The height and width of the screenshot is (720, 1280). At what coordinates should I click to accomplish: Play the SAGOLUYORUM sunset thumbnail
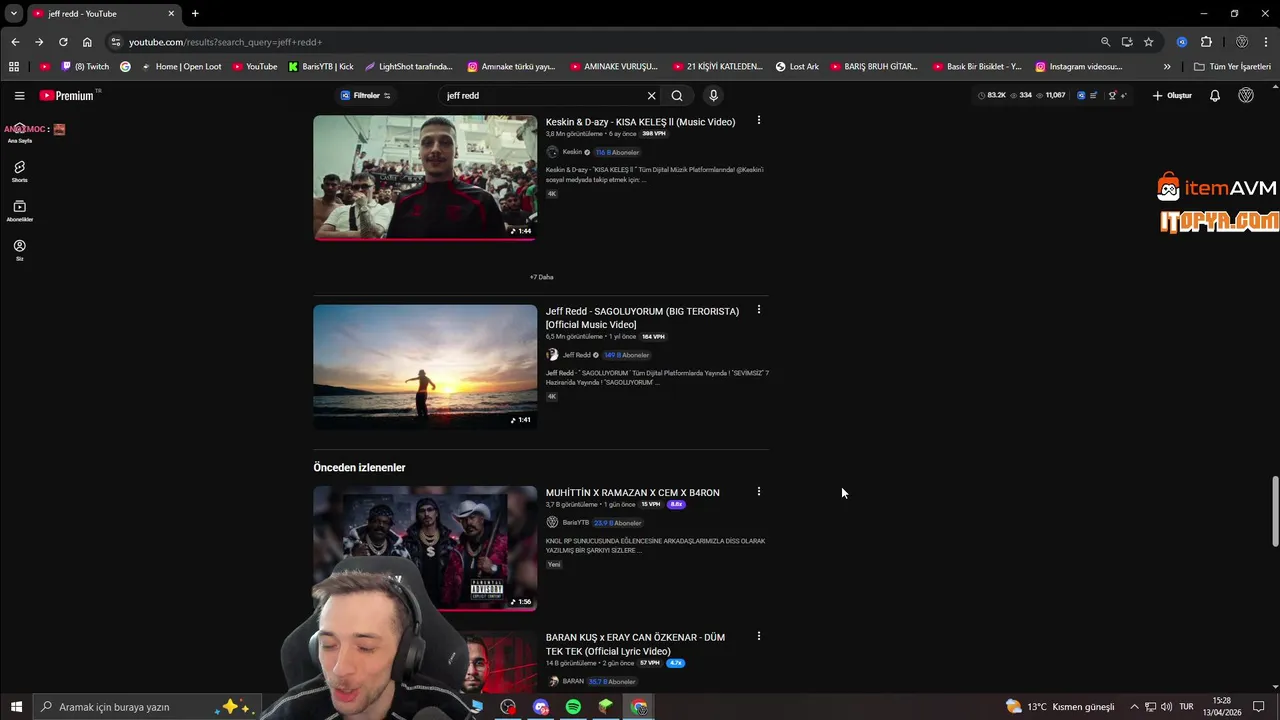point(425,367)
